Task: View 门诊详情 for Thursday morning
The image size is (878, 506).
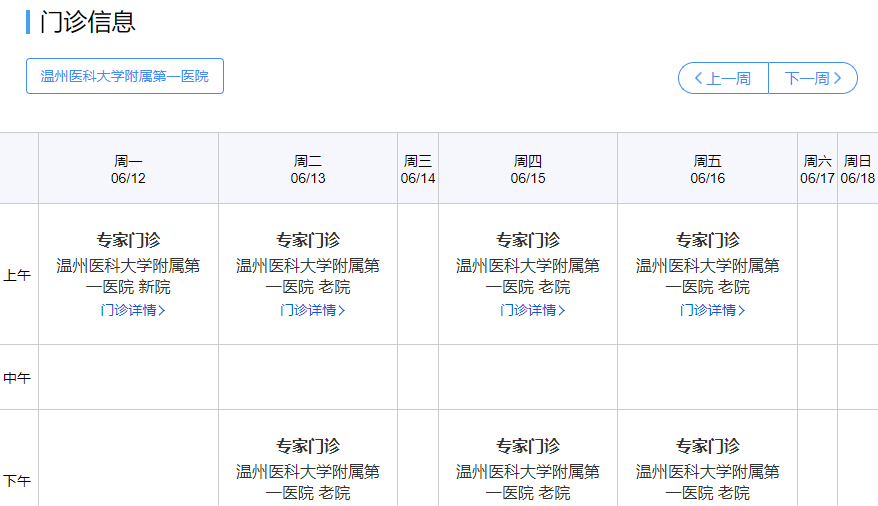Action: tap(532, 310)
